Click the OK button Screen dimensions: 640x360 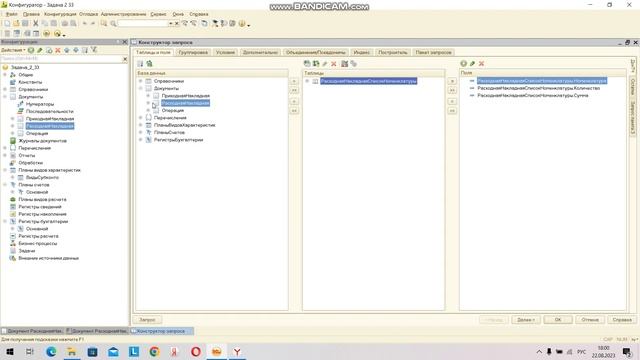(558, 320)
